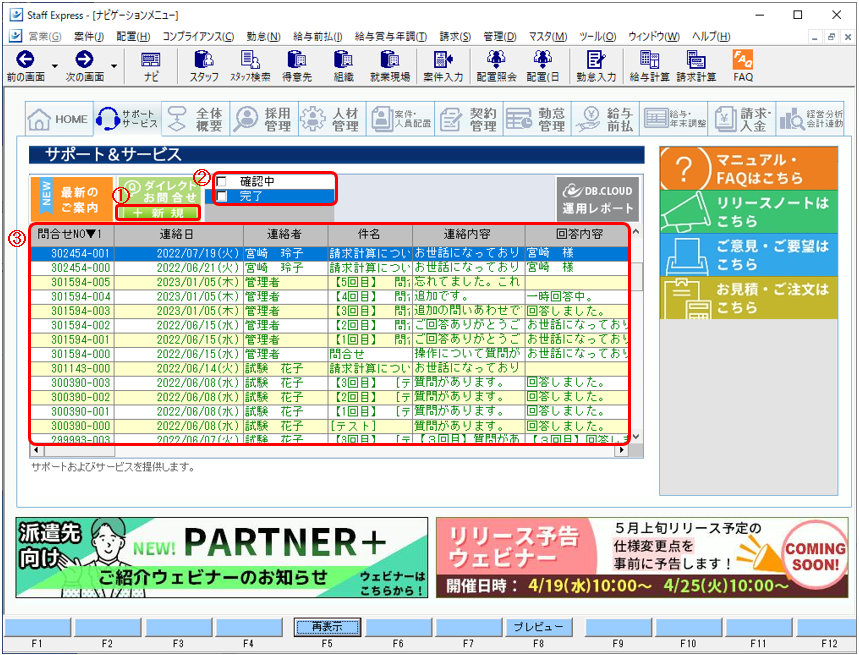Click ダイレクトお問合せ green button
Image resolution: width=859 pixels, height=655 pixels.
tap(159, 190)
